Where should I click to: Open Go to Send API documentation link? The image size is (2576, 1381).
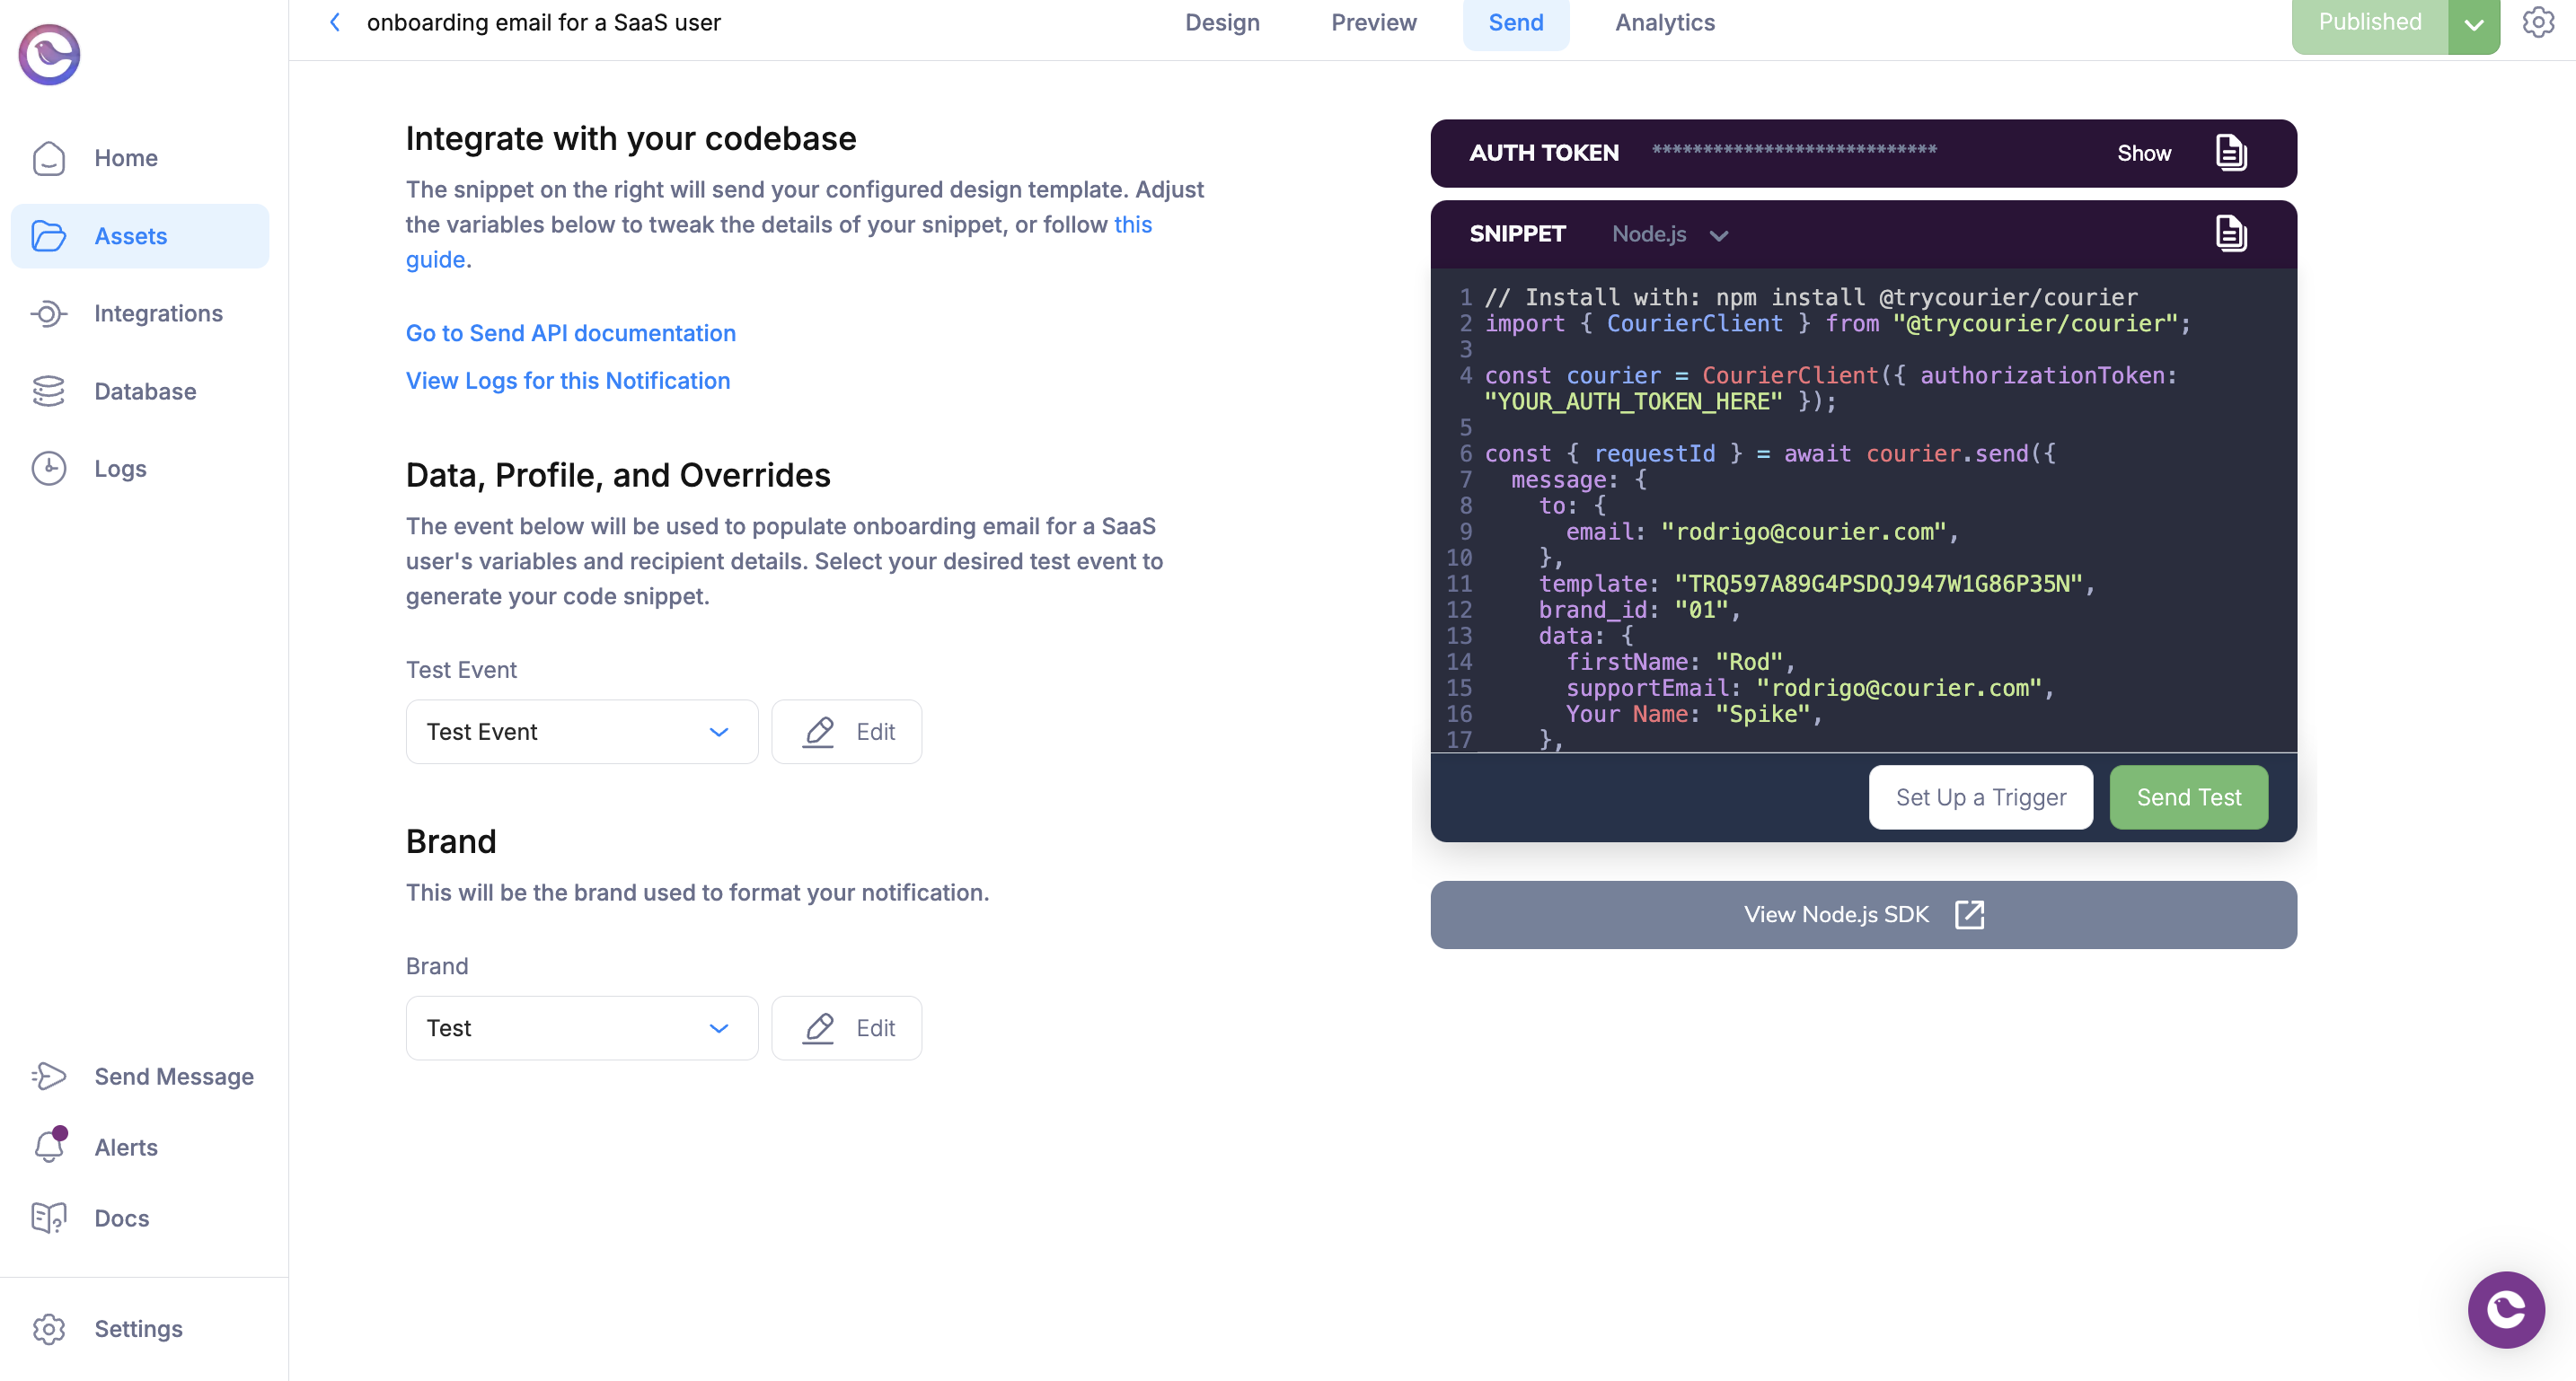(x=570, y=332)
